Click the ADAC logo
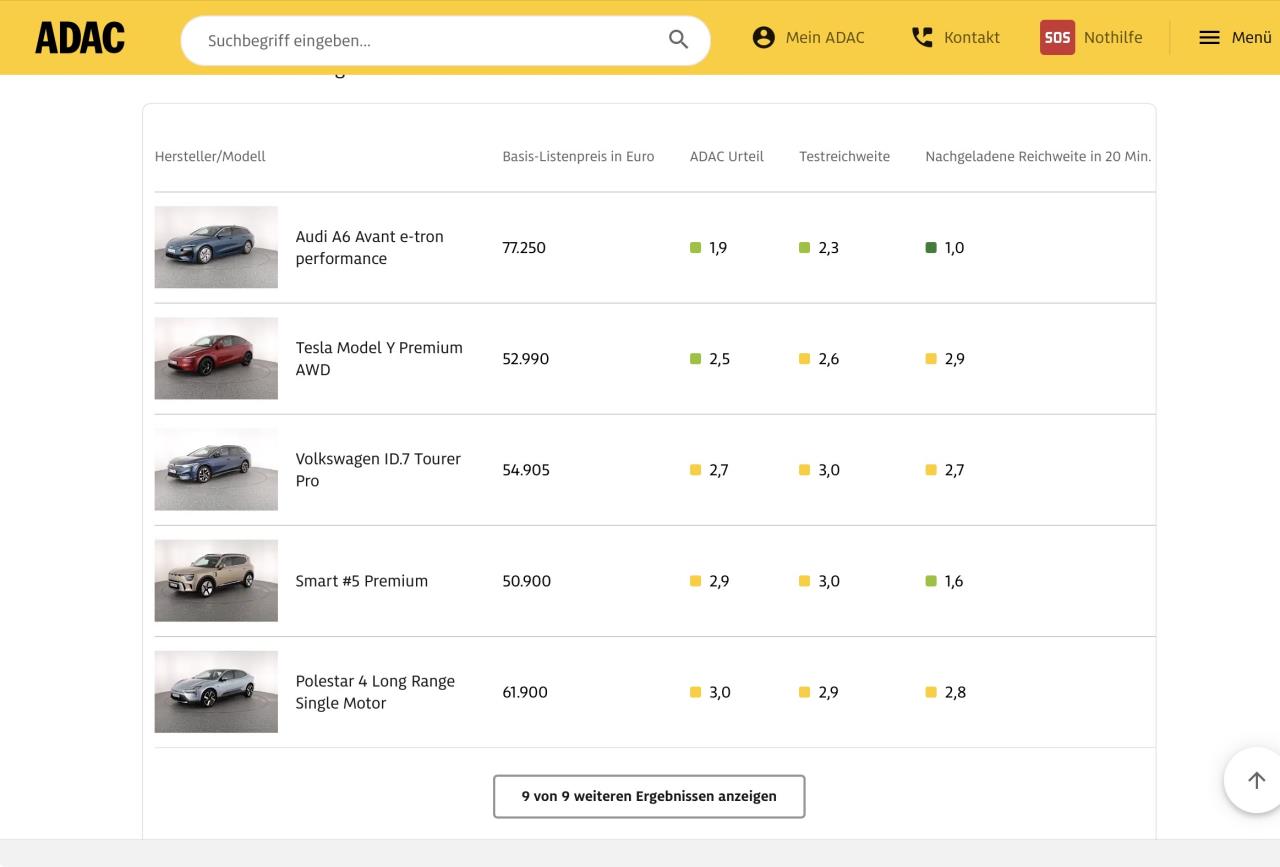 click(x=80, y=38)
